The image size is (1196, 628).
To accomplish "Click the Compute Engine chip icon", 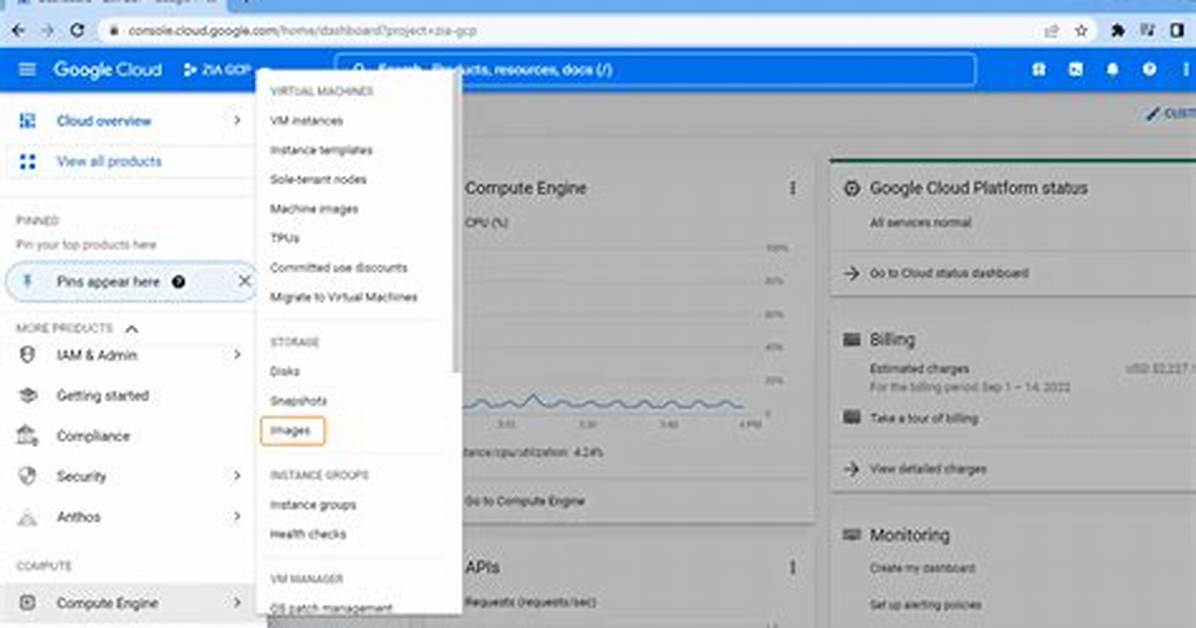I will tap(27, 603).
